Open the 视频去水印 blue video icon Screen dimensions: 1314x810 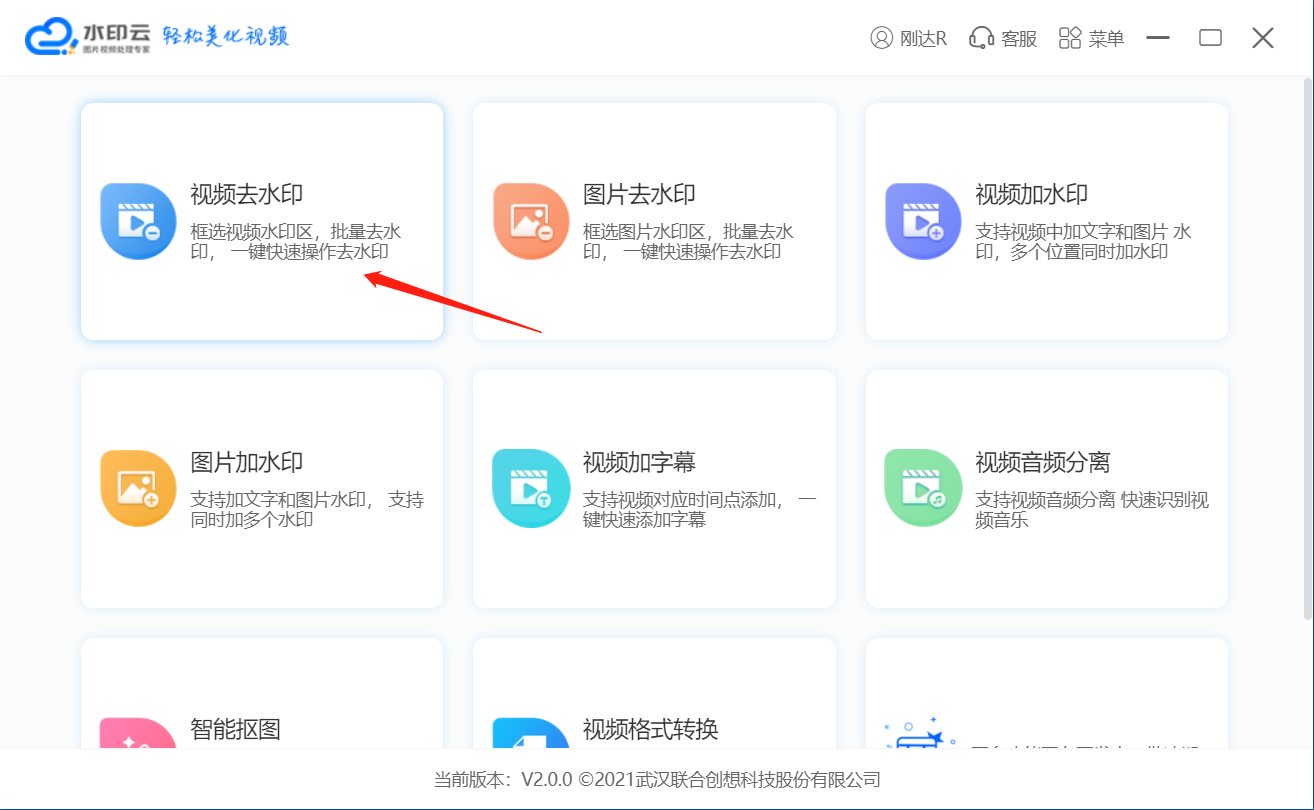(139, 221)
